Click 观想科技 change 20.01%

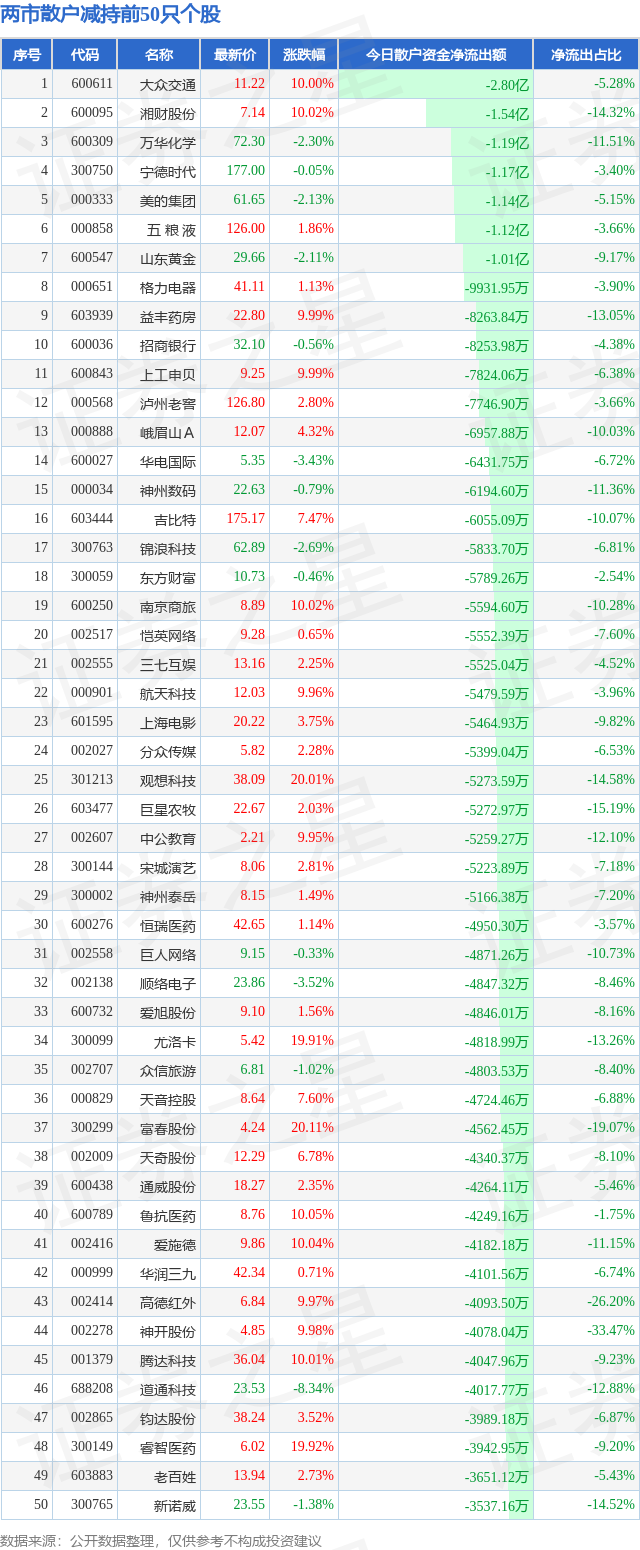(x=310, y=780)
